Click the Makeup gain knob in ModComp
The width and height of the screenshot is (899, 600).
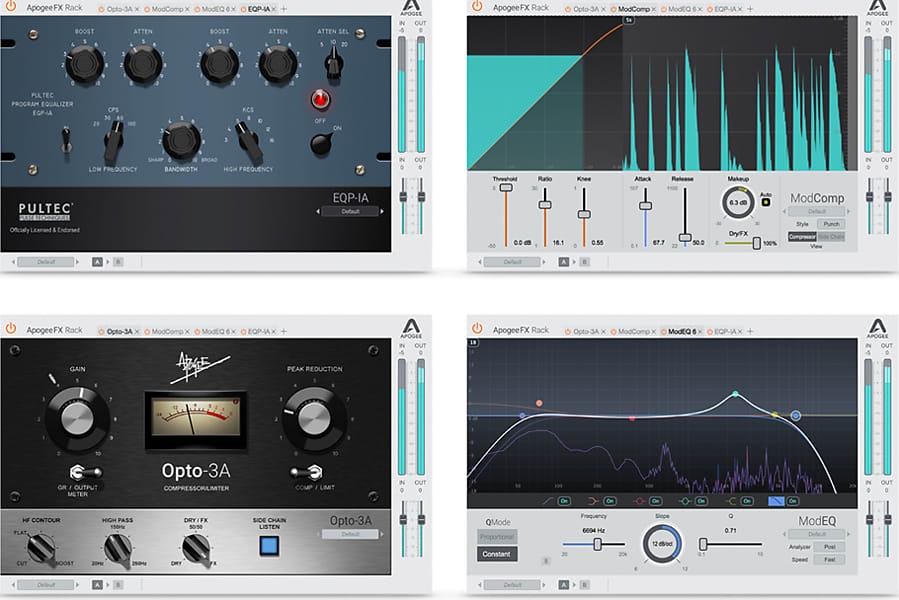click(738, 202)
